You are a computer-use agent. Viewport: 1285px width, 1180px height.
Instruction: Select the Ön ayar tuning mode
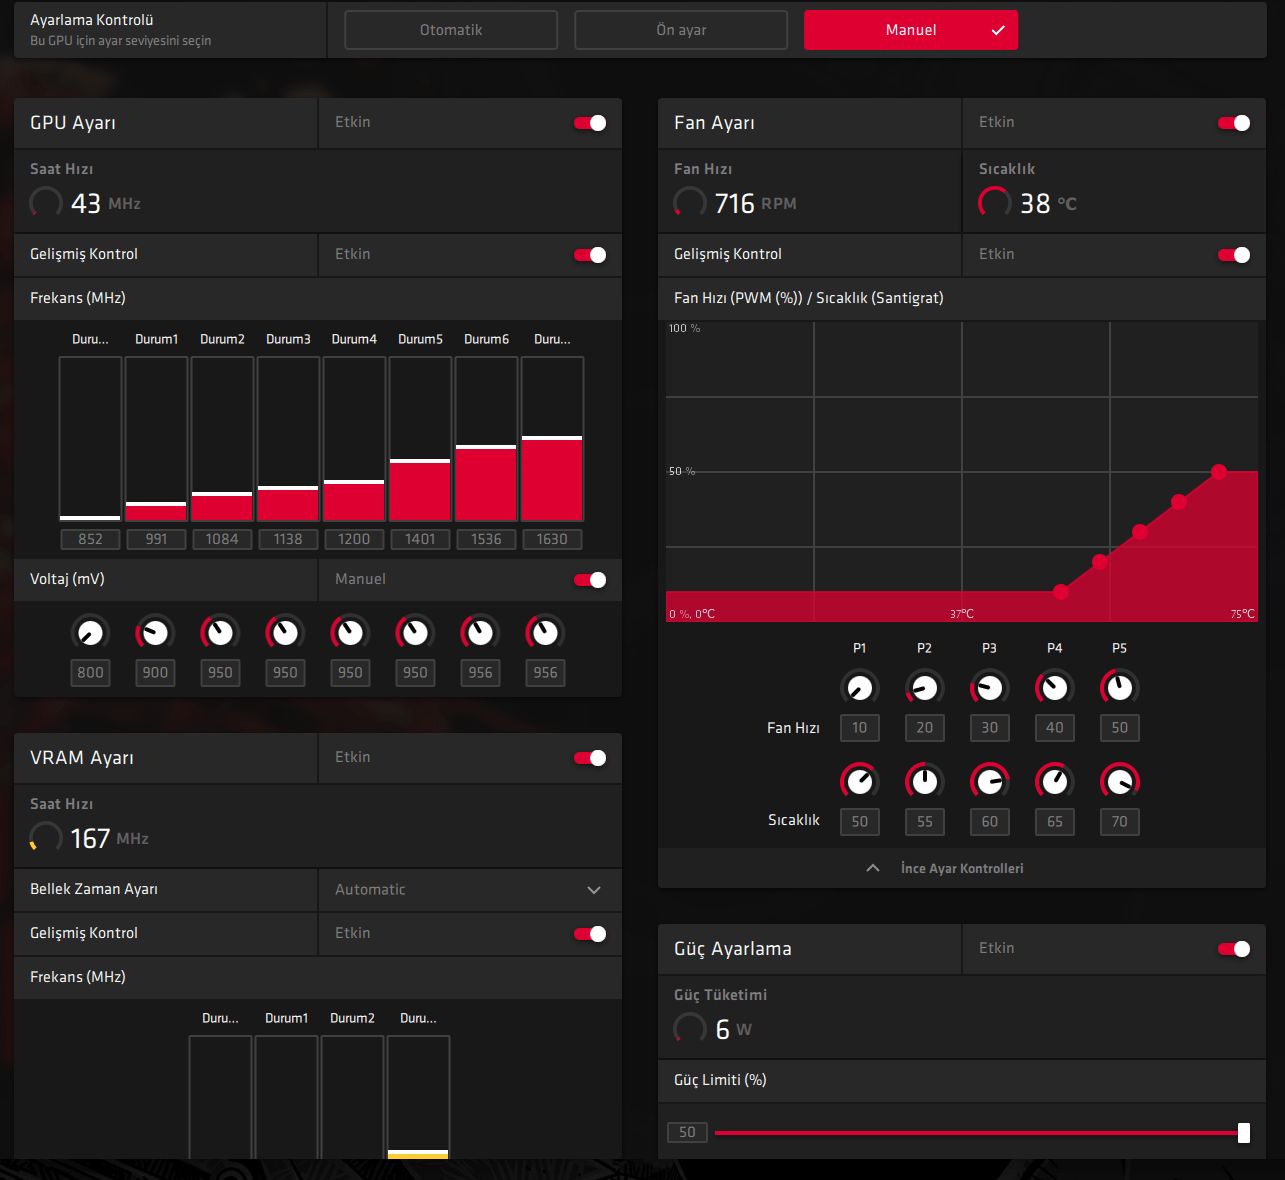click(x=681, y=30)
